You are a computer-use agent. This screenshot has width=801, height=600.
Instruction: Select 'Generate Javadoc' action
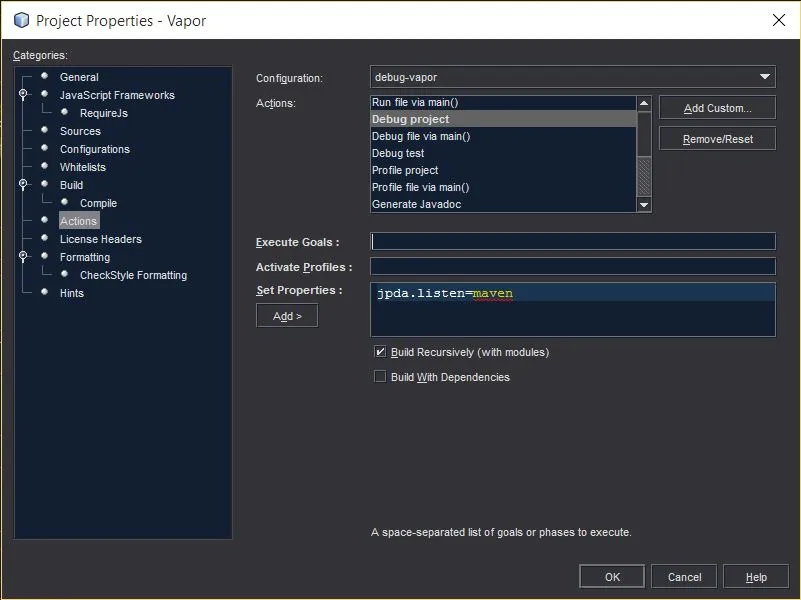click(x=503, y=204)
